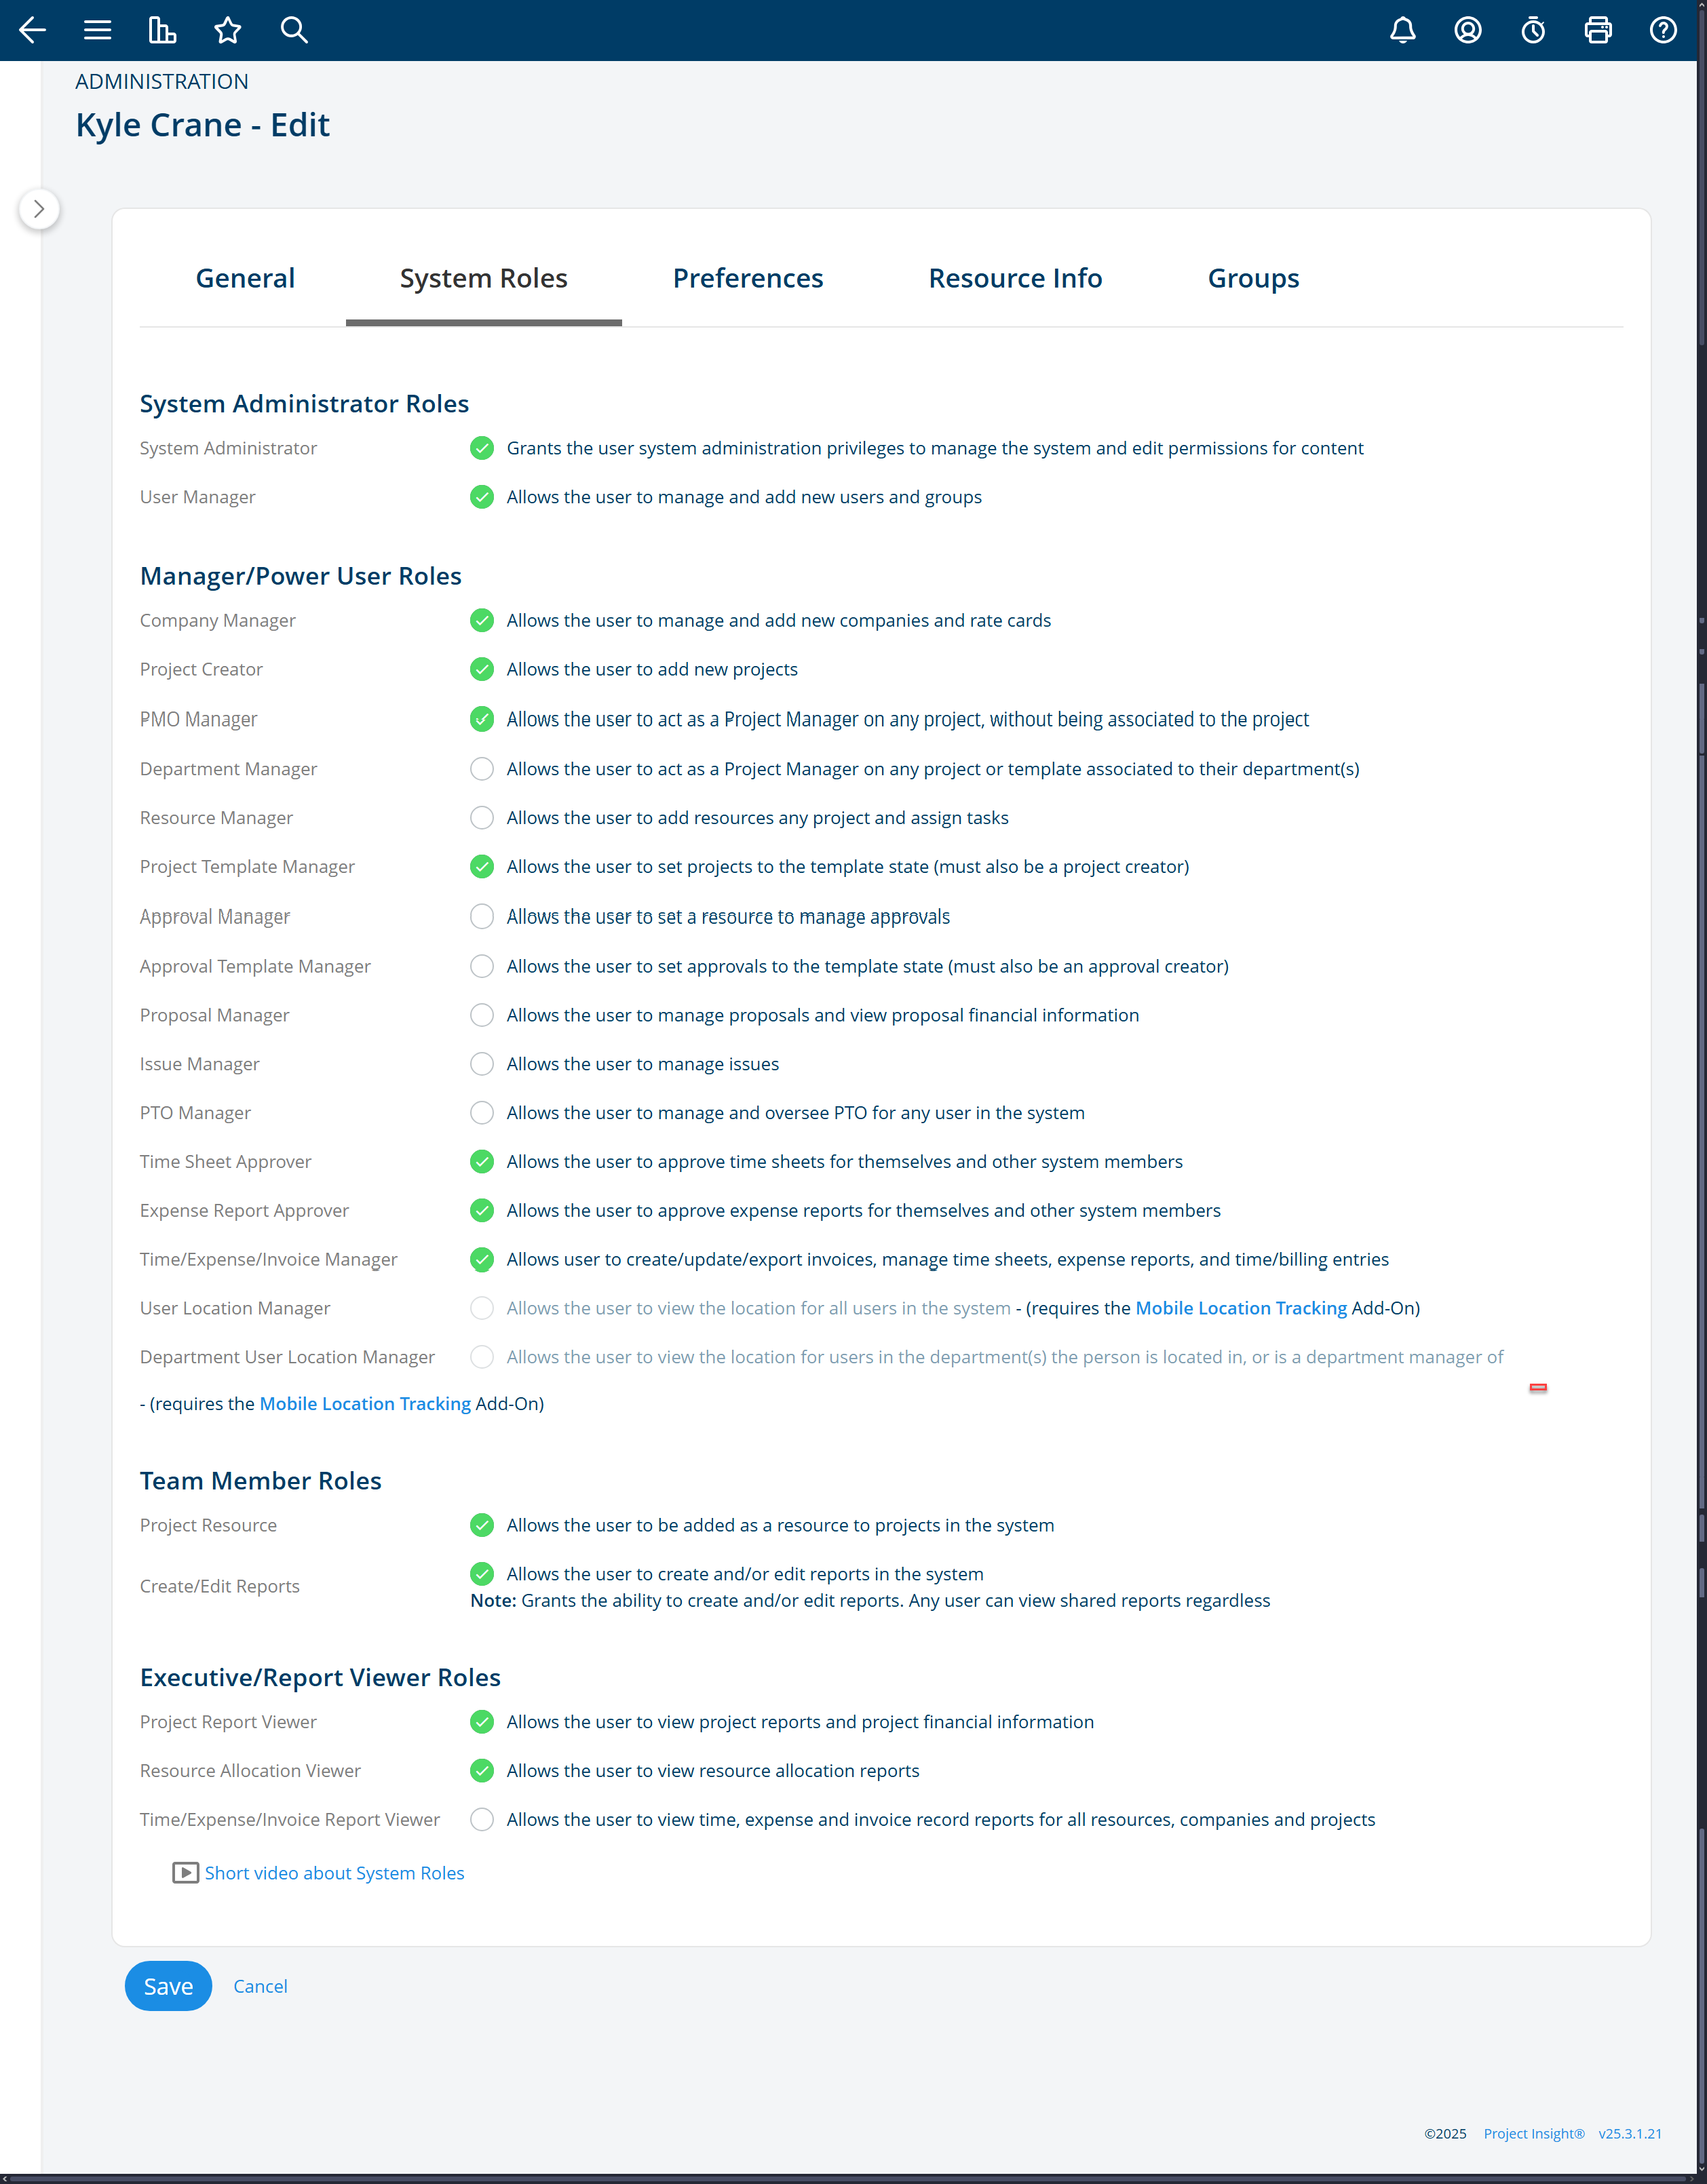Open notifications bell

click(1403, 30)
